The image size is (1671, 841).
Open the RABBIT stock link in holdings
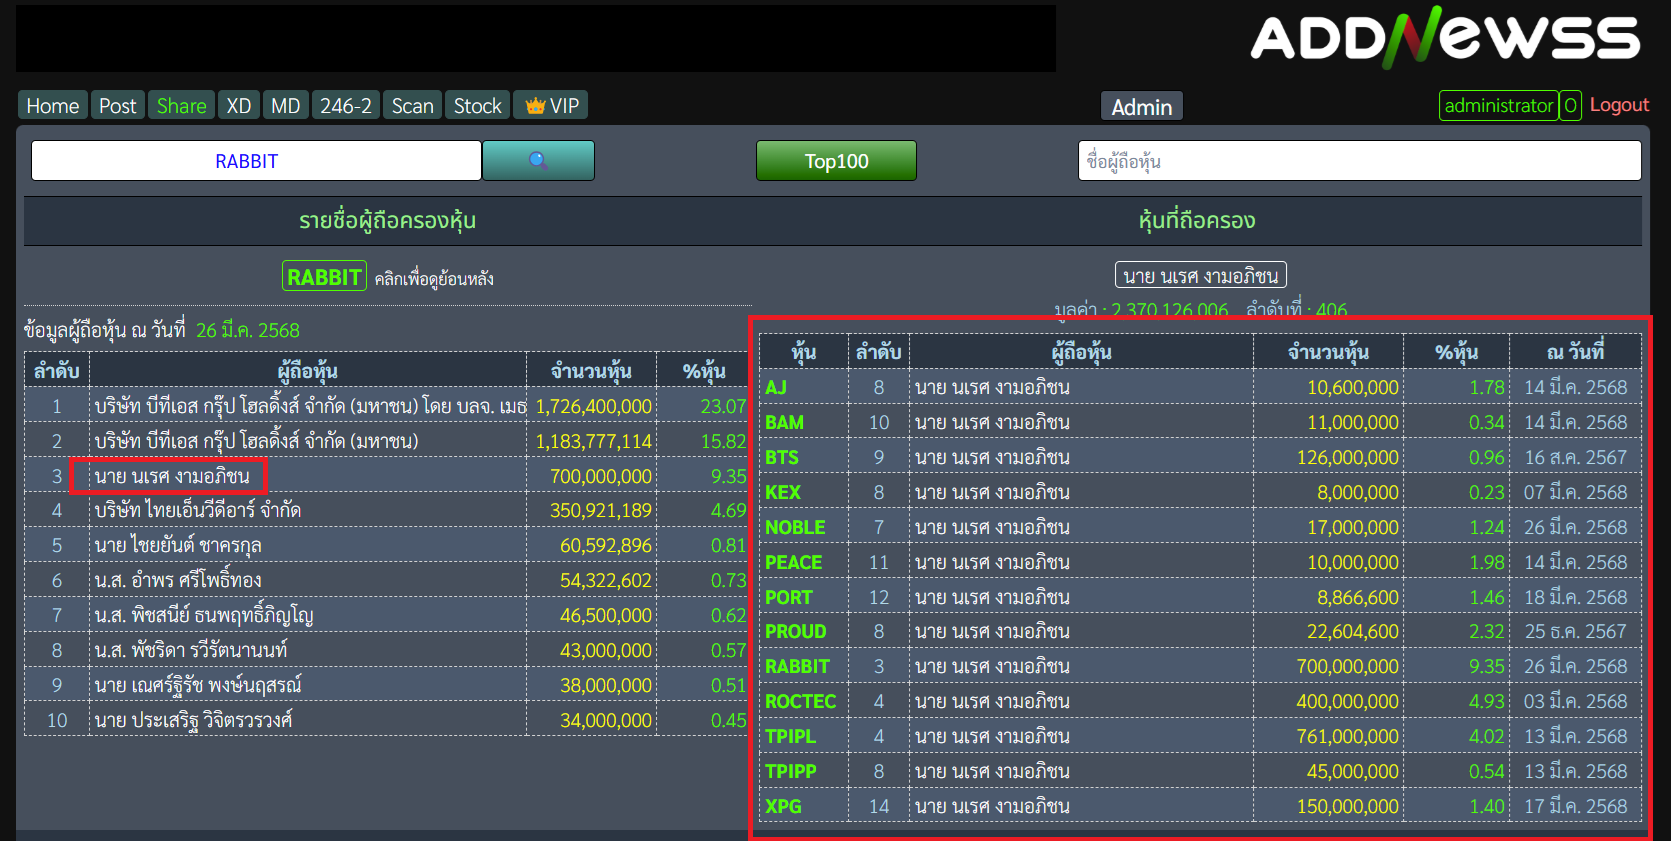797,667
